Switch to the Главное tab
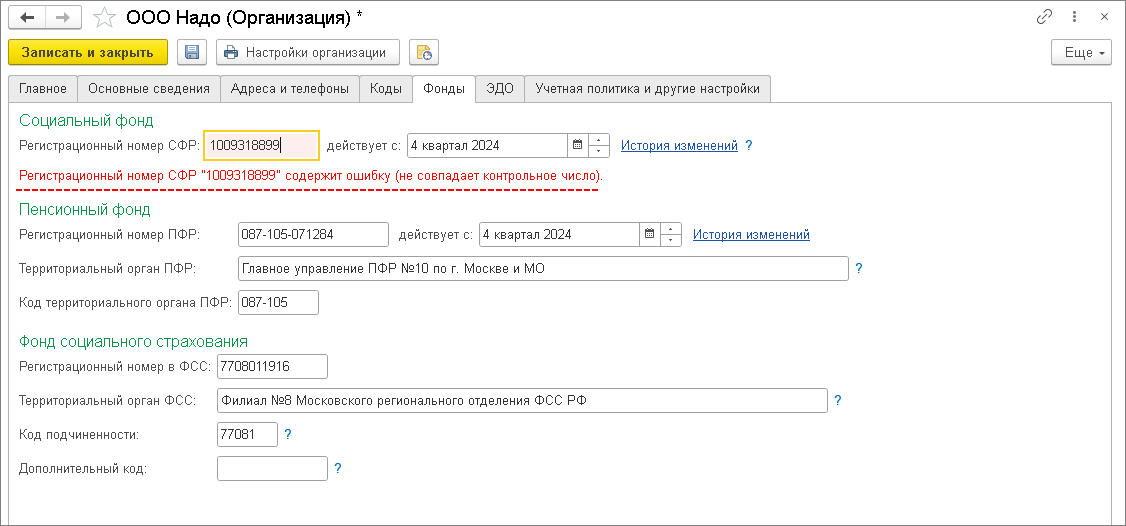The height and width of the screenshot is (526, 1126). click(x=42, y=88)
